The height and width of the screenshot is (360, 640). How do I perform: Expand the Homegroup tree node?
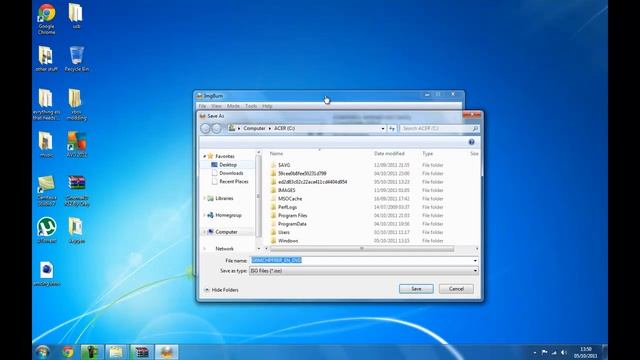(204, 215)
